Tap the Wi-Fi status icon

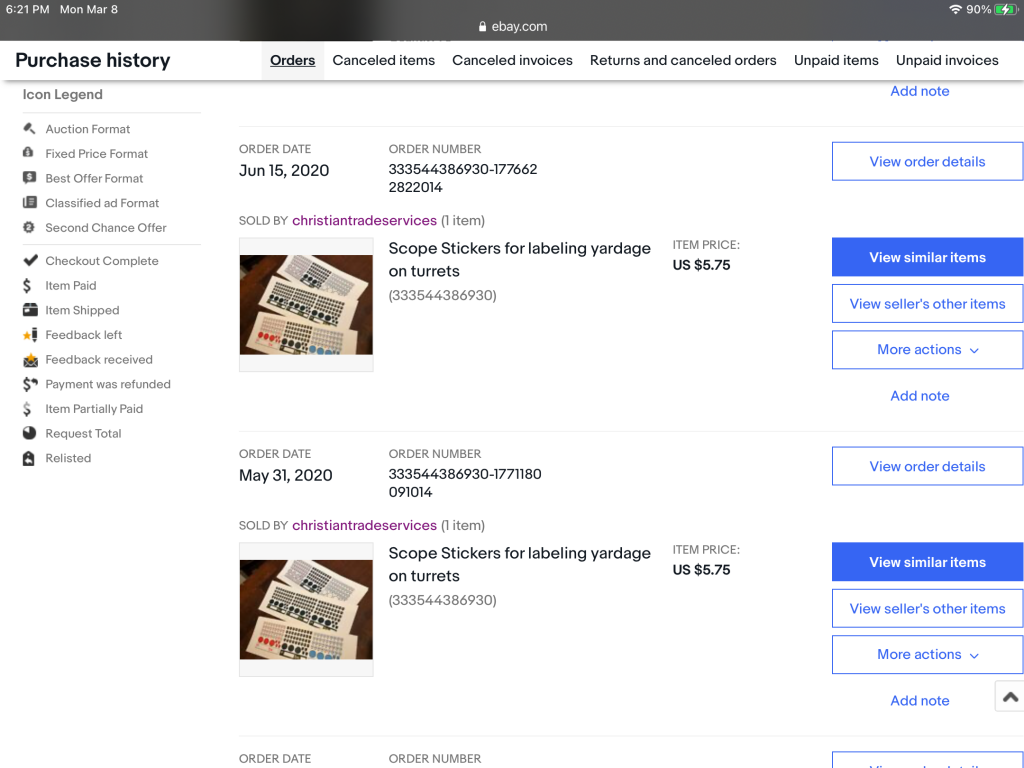(x=955, y=9)
